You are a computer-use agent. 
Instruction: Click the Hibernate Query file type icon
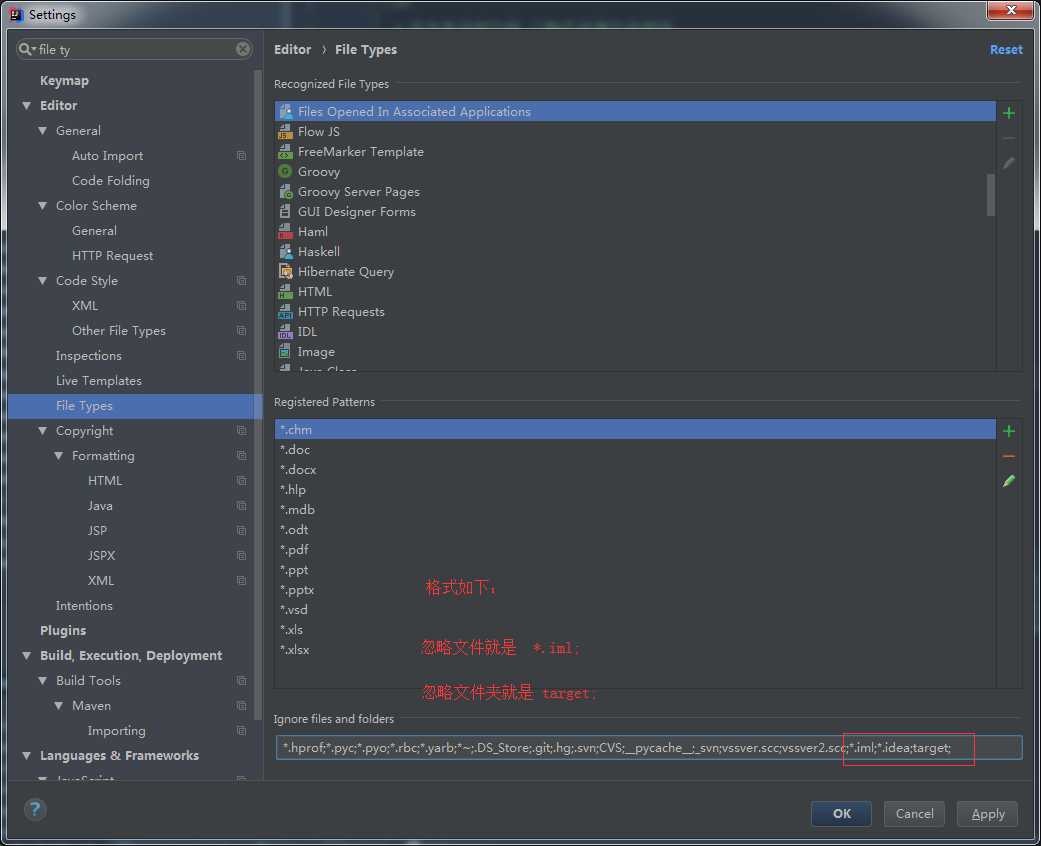point(285,272)
